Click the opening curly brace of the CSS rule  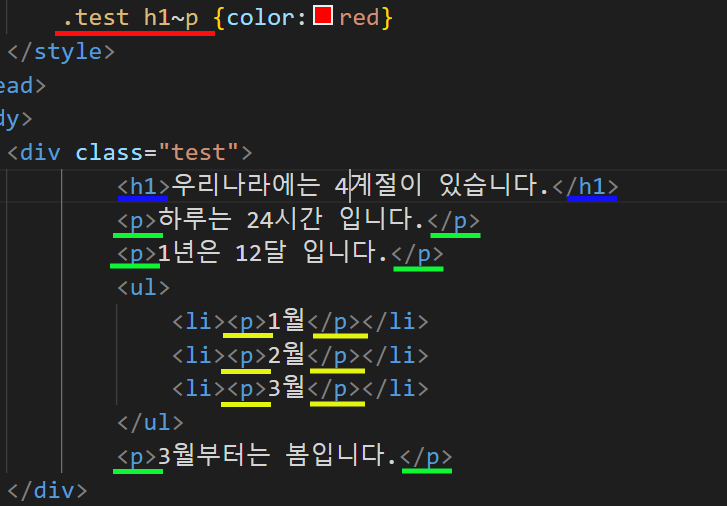tap(219, 18)
